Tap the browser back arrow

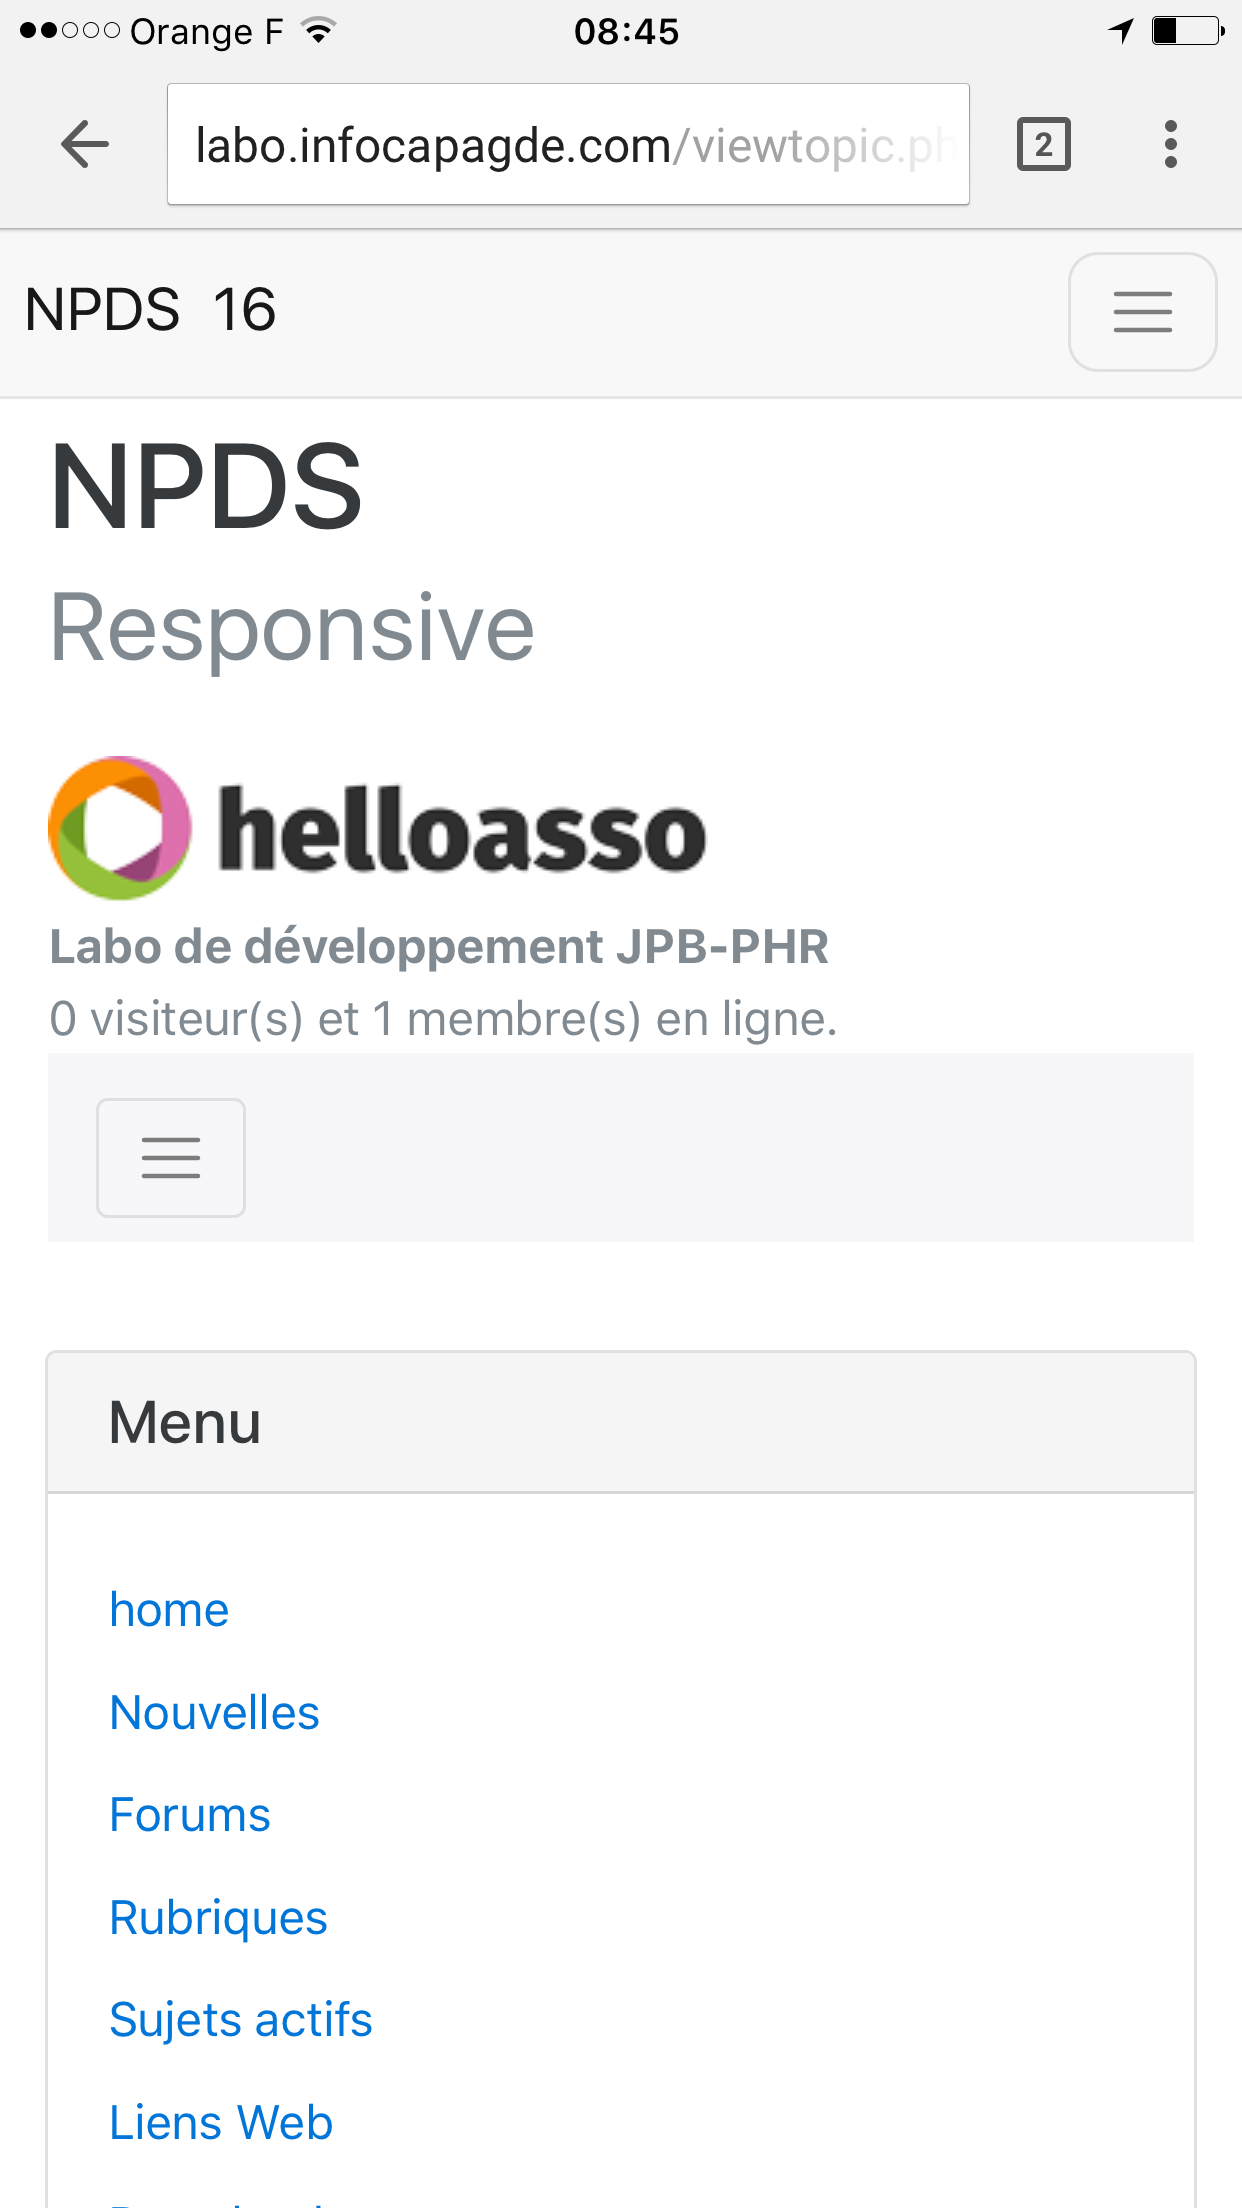click(x=85, y=145)
